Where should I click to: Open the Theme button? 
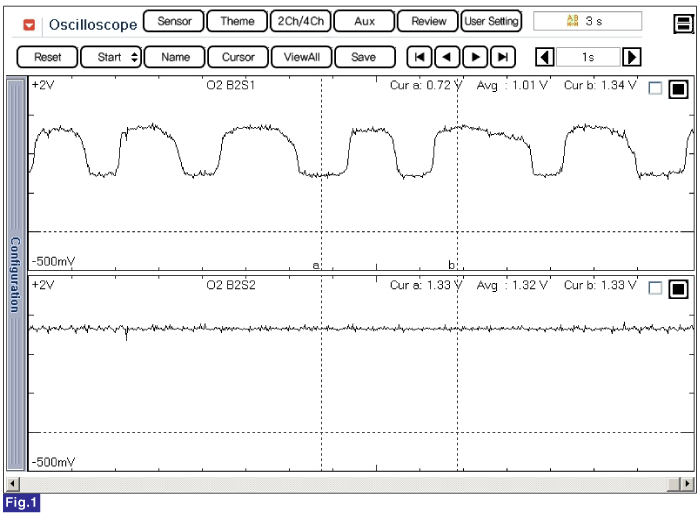[237, 21]
